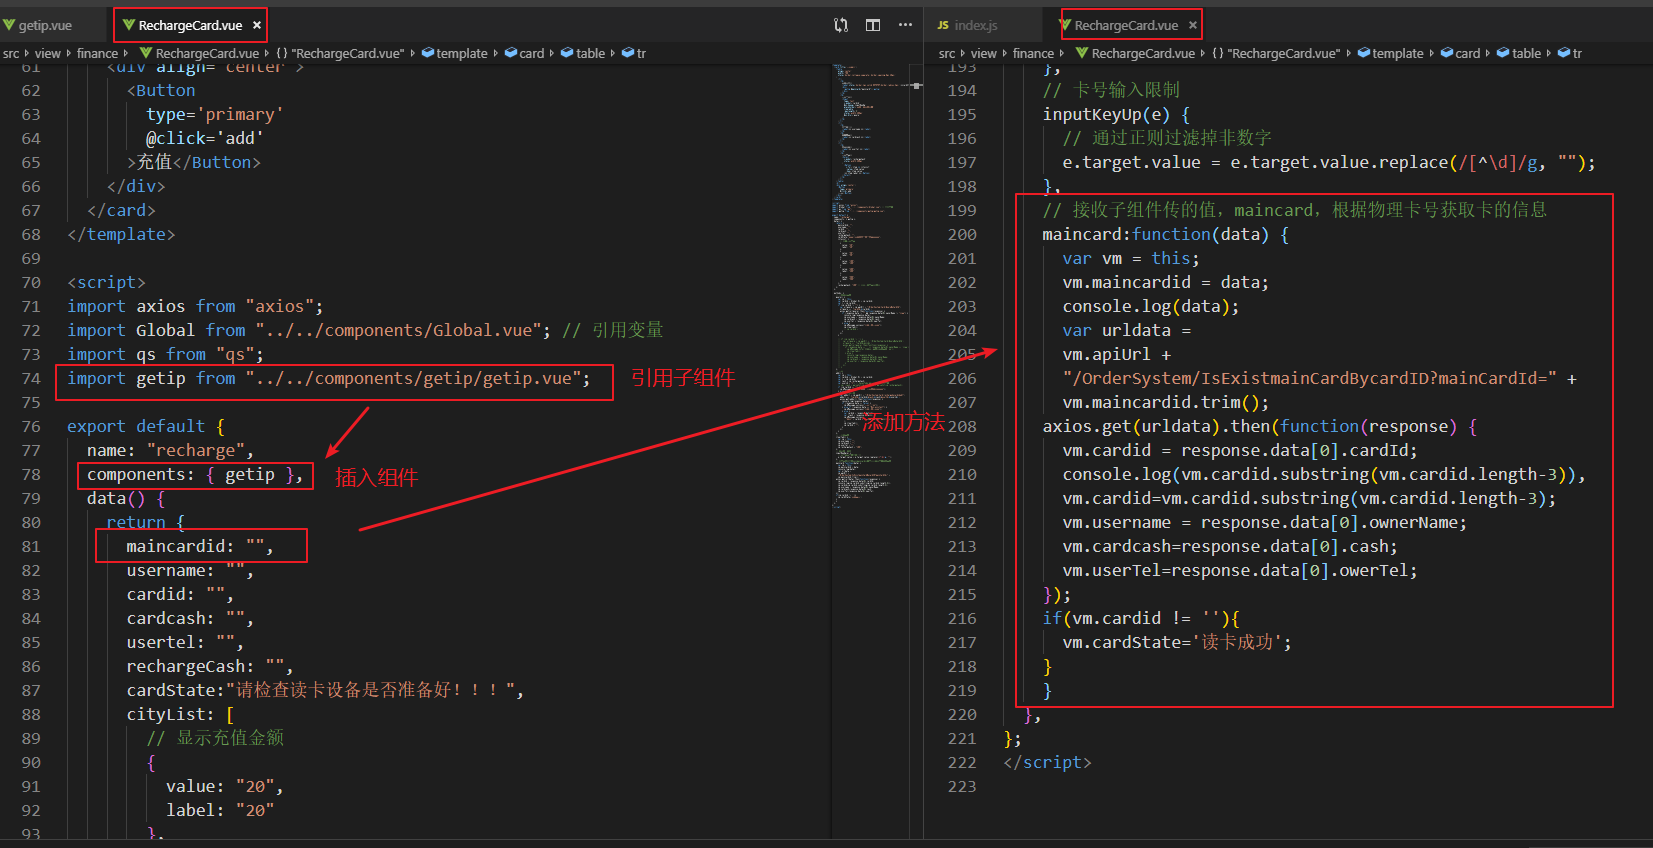
Task: Switch to the getip.vue tab
Action: [45, 25]
